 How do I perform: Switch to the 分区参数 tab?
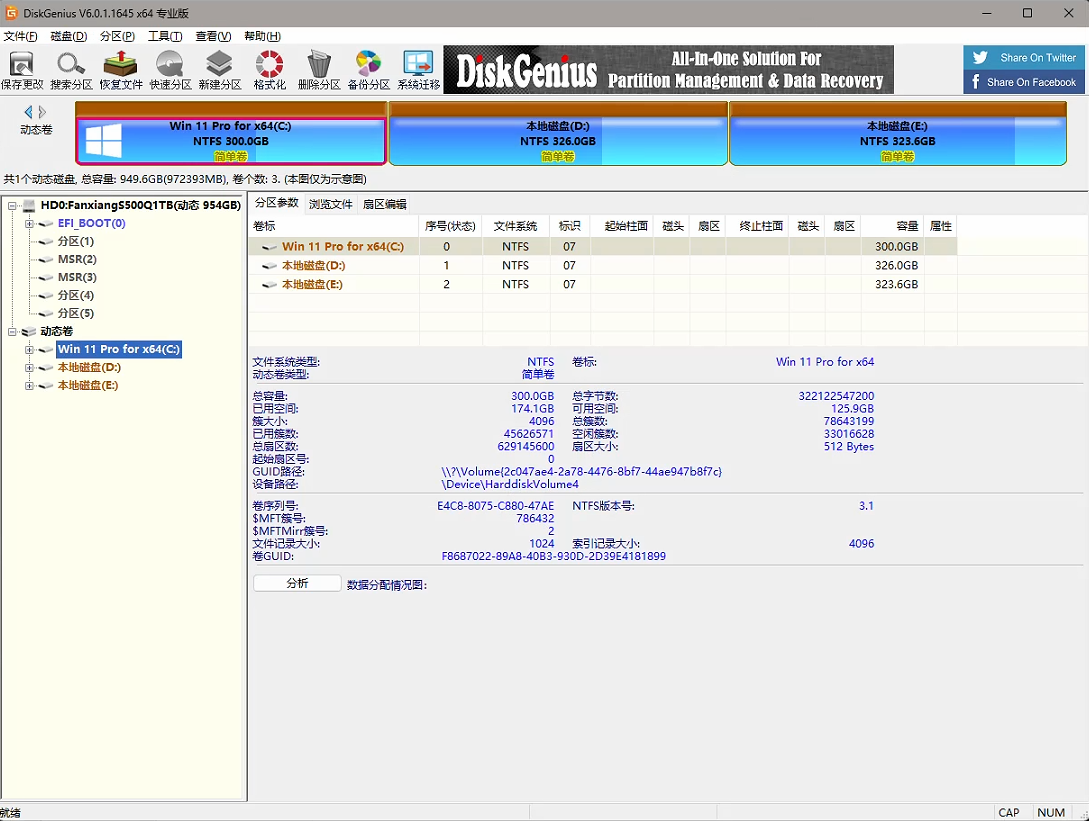(276, 203)
